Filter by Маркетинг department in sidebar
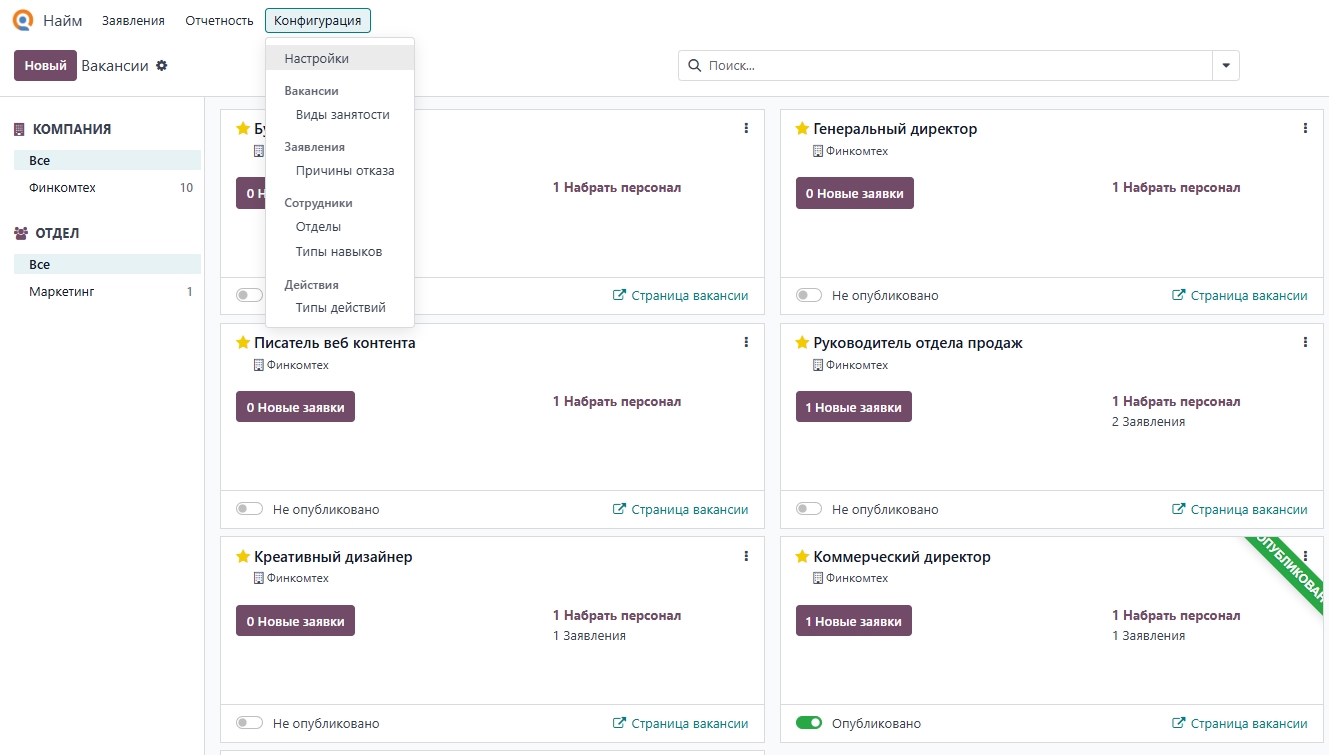The image size is (1329, 755). [x=62, y=292]
